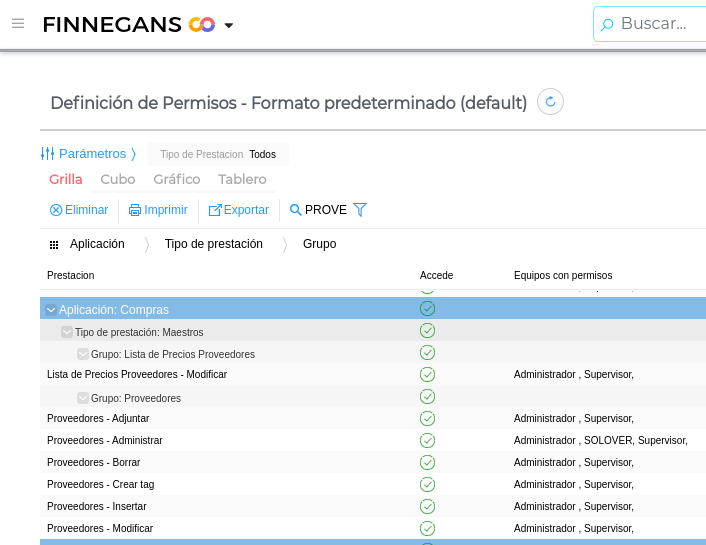Screen dimensions: 706x545
Task: Collapse the Grupo: Proveedores group
Action: [x=83, y=398]
